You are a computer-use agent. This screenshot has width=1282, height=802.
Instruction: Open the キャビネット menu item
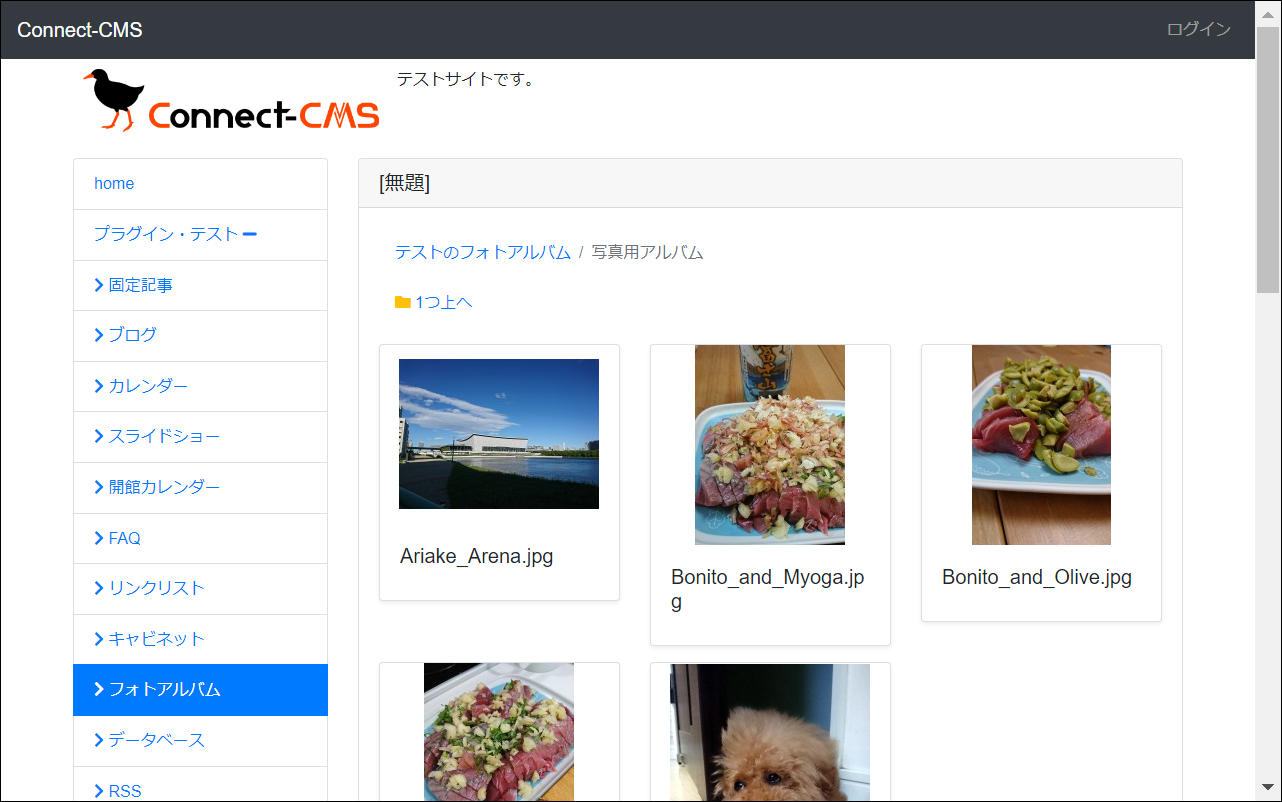[200, 639]
